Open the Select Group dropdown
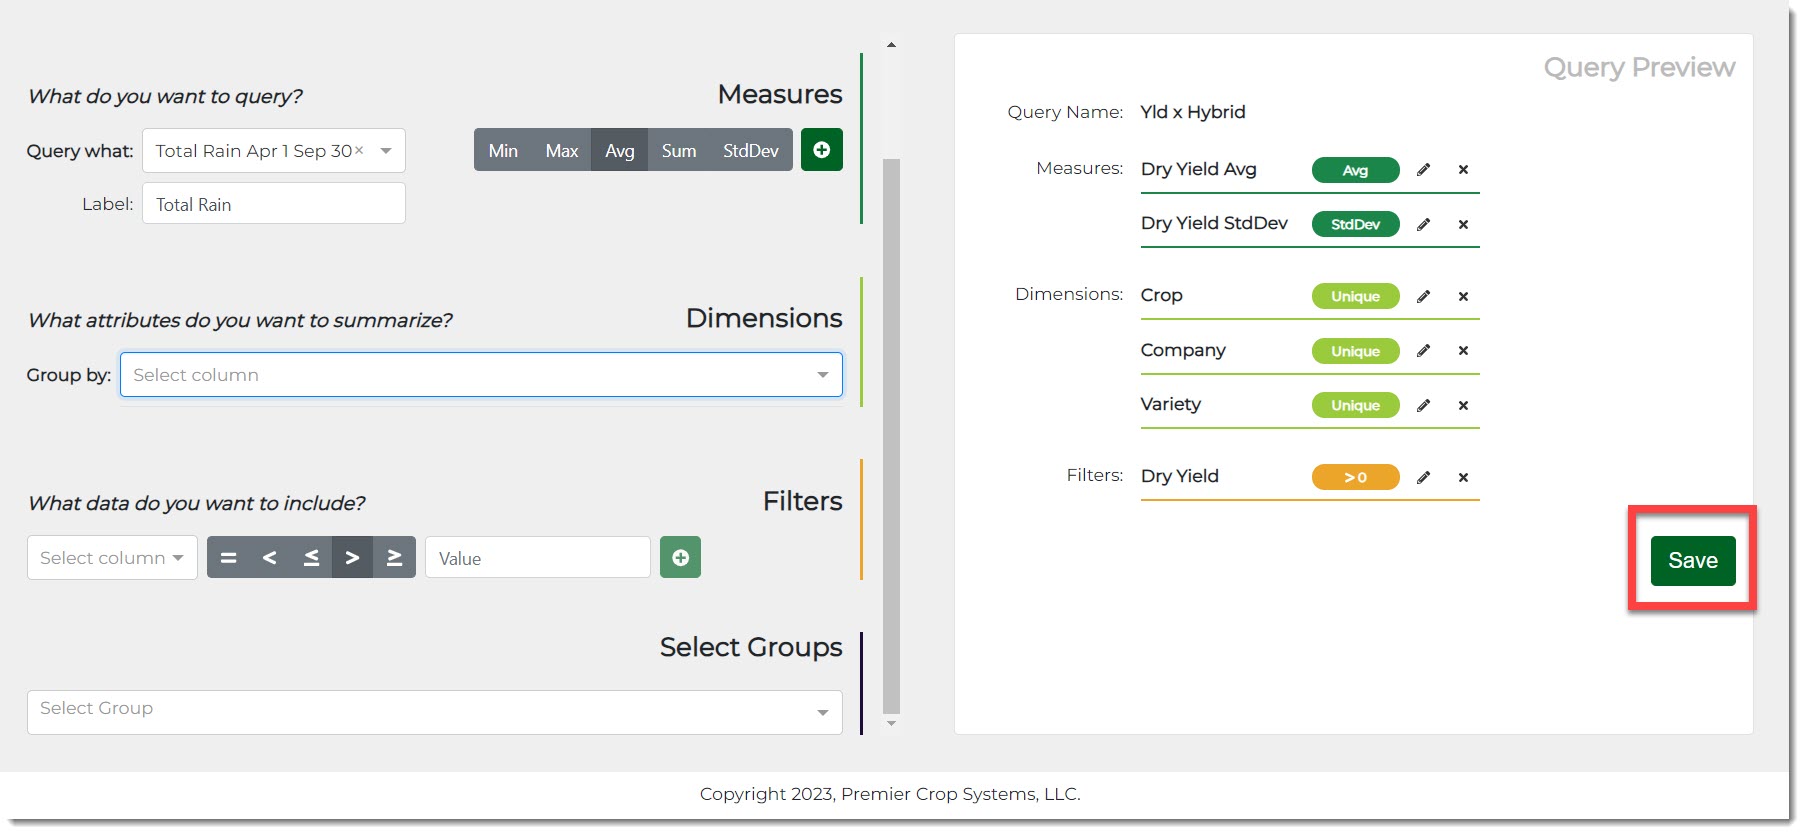Image resolution: width=1804 pixels, height=834 pixels. pos(434,712)
